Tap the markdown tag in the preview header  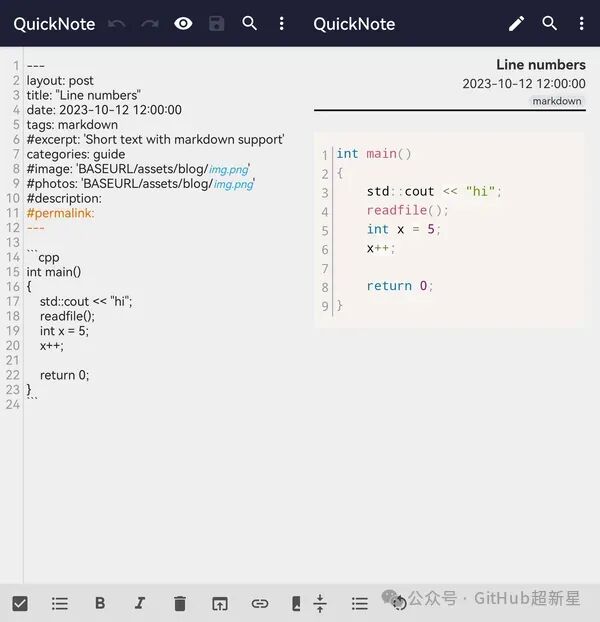tap(557, 101)
